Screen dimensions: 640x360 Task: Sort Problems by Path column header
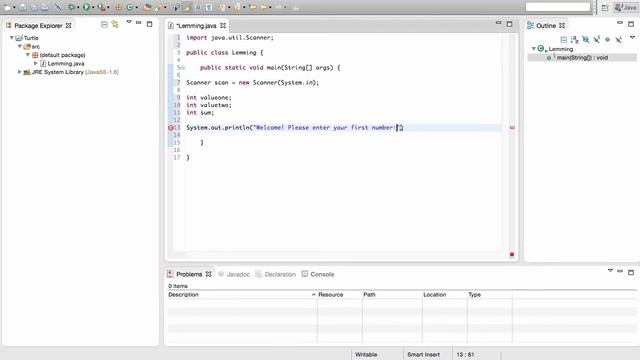[x=392, y=294]
